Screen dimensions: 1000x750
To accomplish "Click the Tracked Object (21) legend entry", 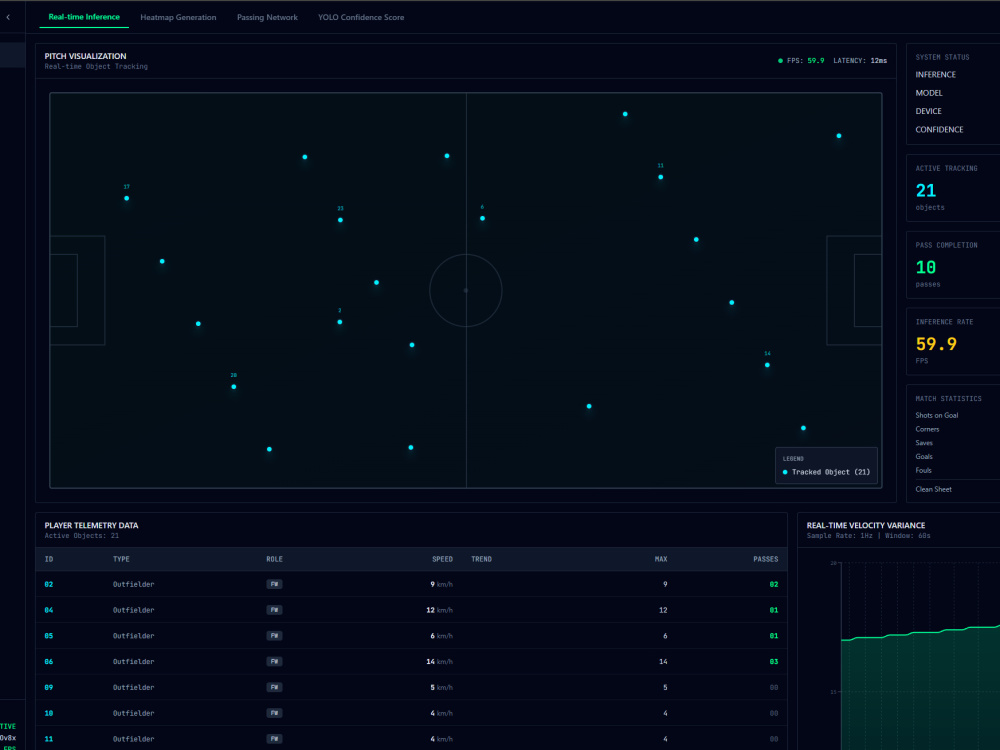I will pyautogui.click(x=827, y=472).
